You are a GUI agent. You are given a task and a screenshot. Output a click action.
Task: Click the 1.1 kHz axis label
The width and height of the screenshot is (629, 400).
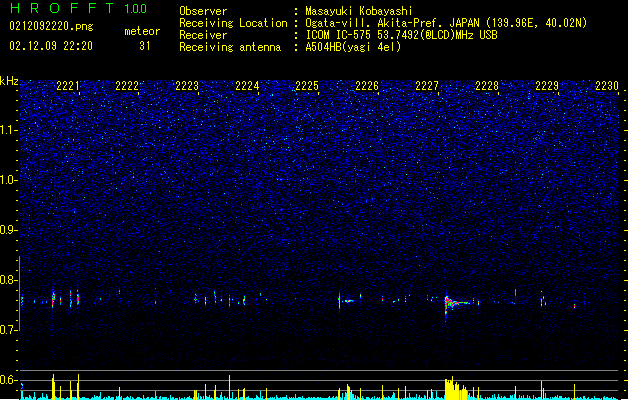(x=8, y=130)
